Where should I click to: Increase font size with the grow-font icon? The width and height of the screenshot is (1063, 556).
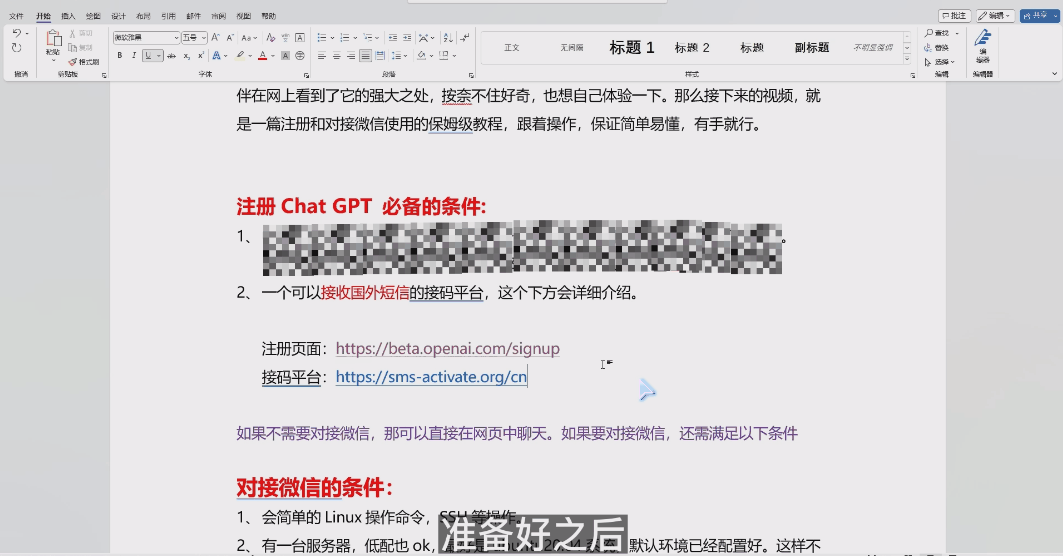click(216, 37)
